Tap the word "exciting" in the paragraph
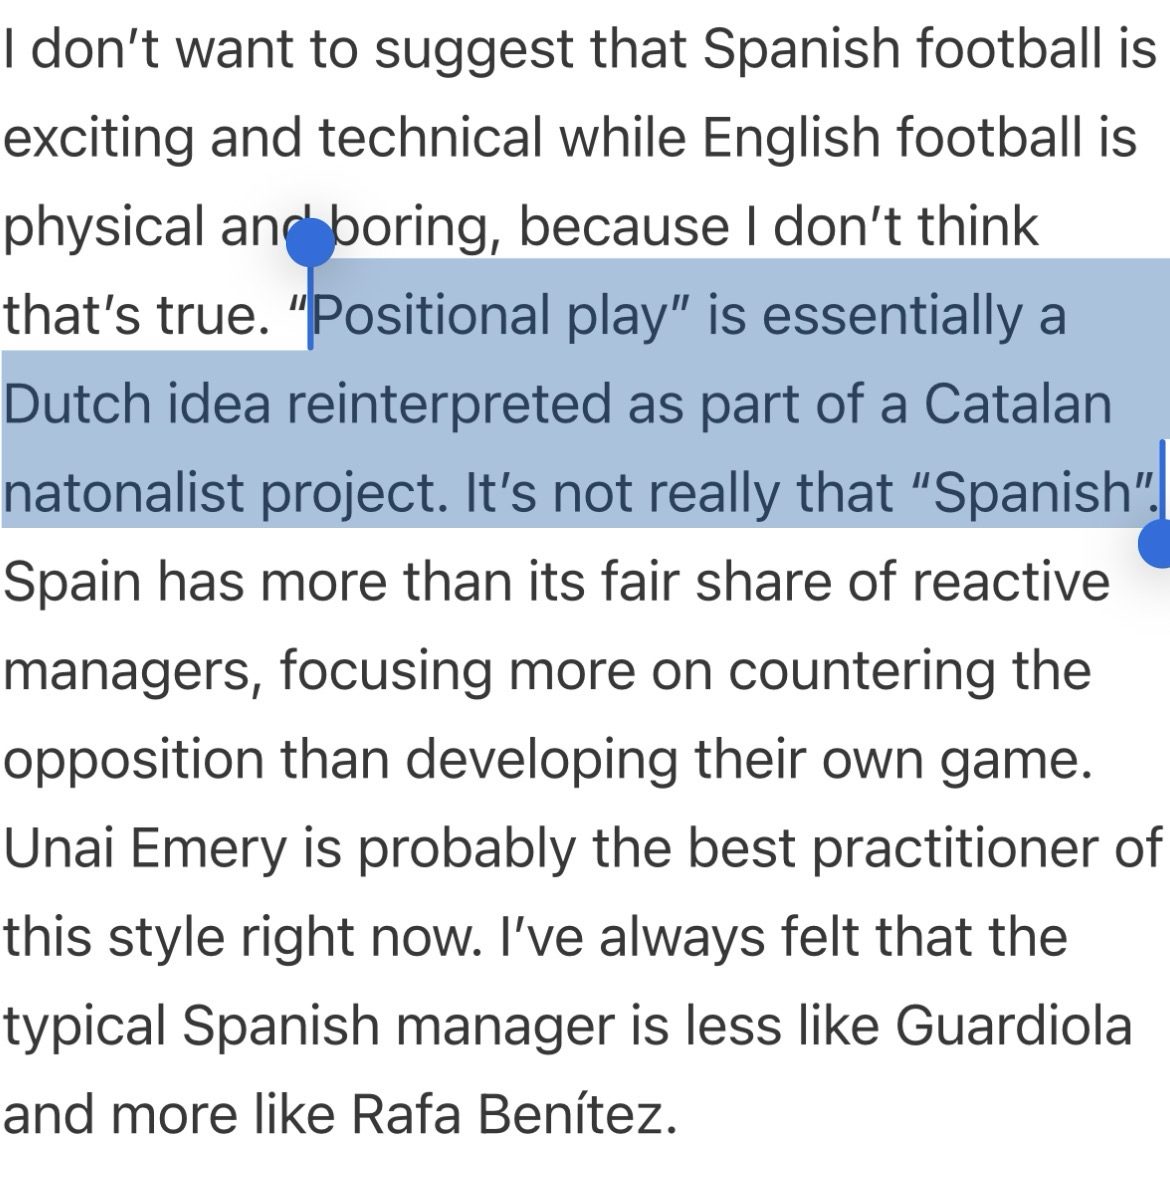1170x1178 pixels. [98, 138]
